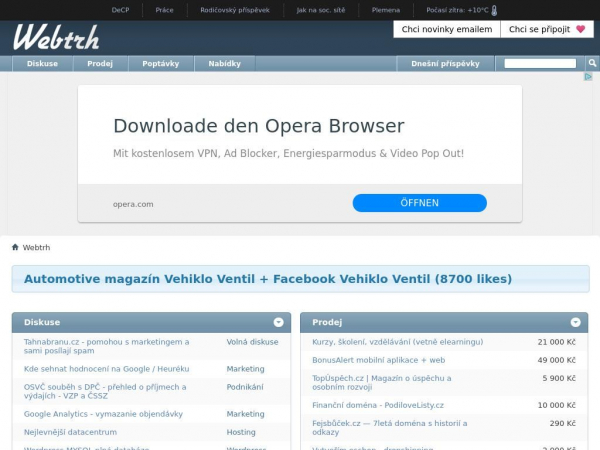The width and height of the screenshot is (600, 450).
Task: Collapse the Prodej panel arrow
Action: coord(576,322)
